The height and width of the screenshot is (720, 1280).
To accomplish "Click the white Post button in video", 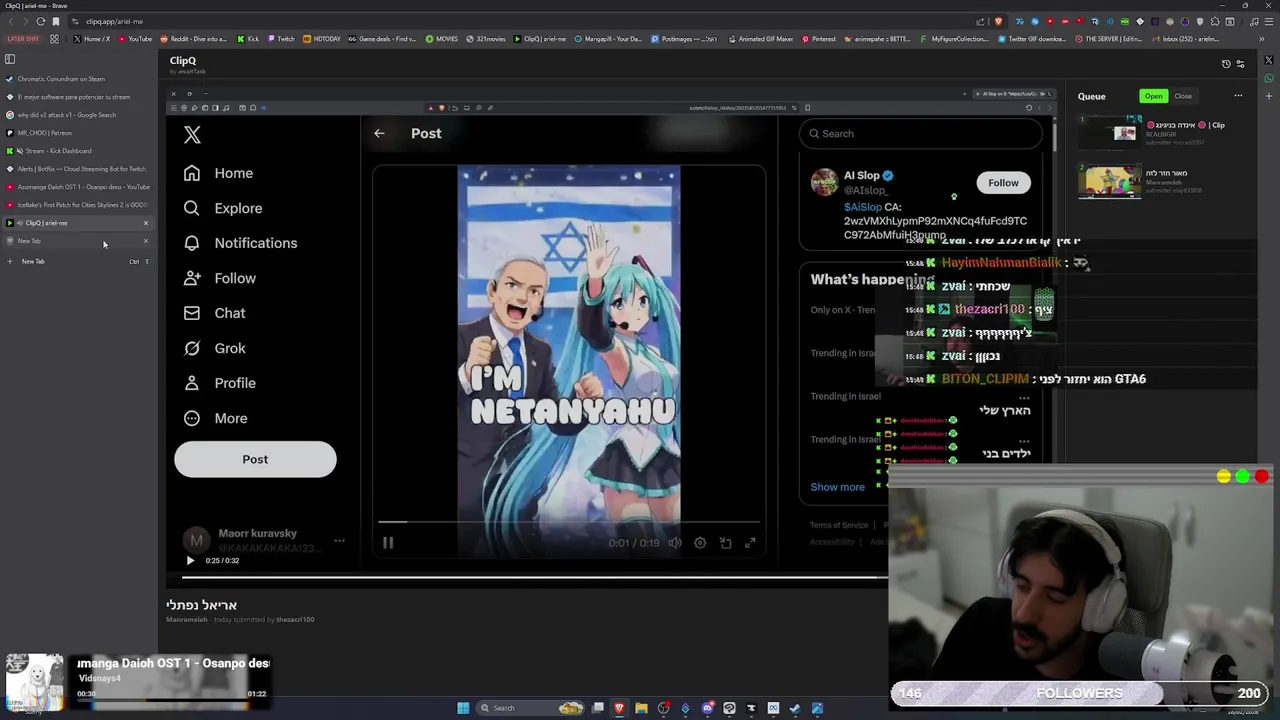I will 255,459.
